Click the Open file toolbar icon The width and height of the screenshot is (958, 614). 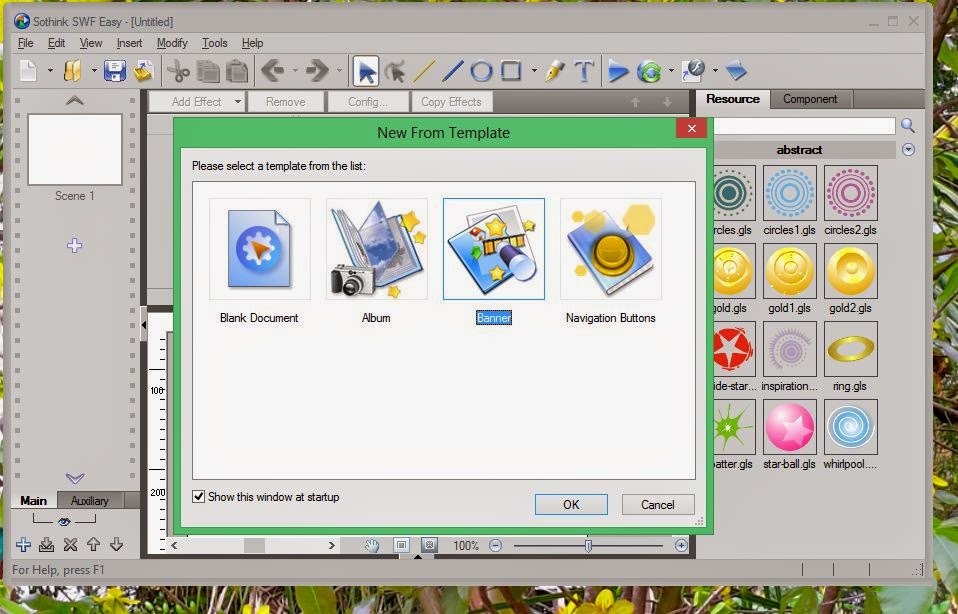point(73,71)
